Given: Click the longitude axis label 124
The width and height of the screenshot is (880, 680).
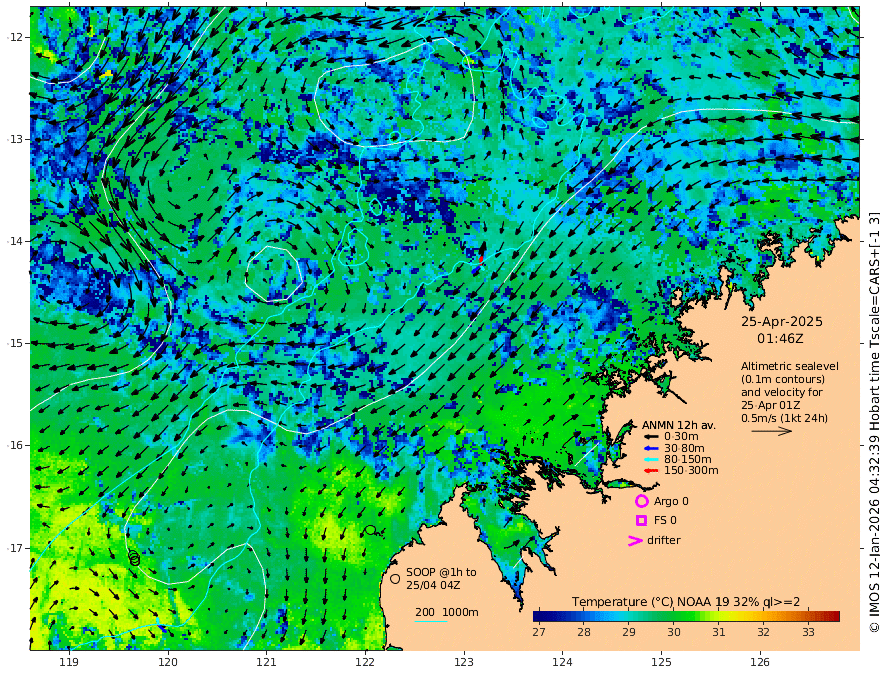Looking at the screenshot, I should [562, 663].
